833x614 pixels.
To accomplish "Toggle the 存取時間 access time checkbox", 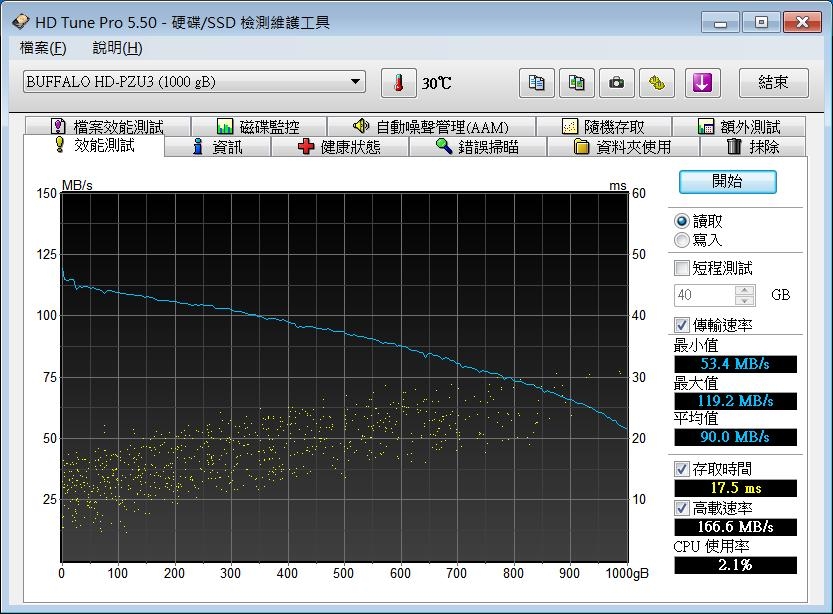I will (682, 468).
